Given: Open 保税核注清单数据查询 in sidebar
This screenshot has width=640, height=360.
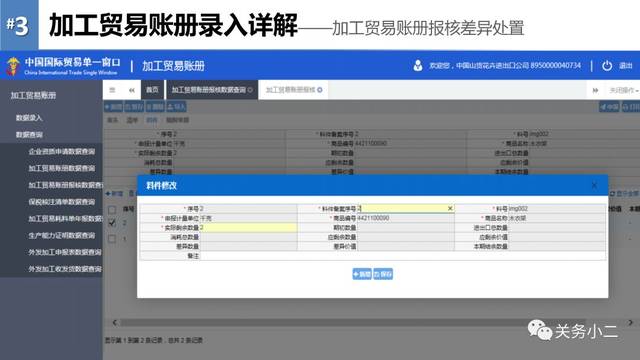Looking at the screenshot, I should [62, 202].
